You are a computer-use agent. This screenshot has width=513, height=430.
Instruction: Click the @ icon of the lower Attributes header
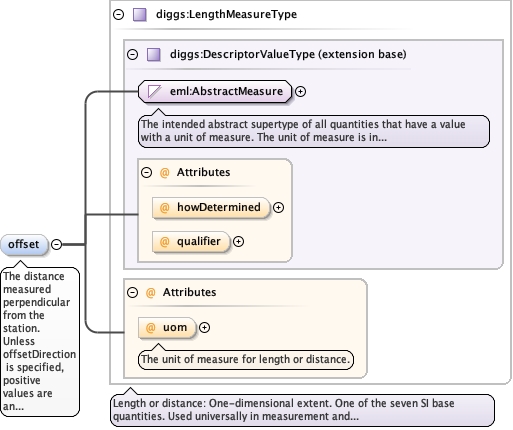tap(151, 293)
